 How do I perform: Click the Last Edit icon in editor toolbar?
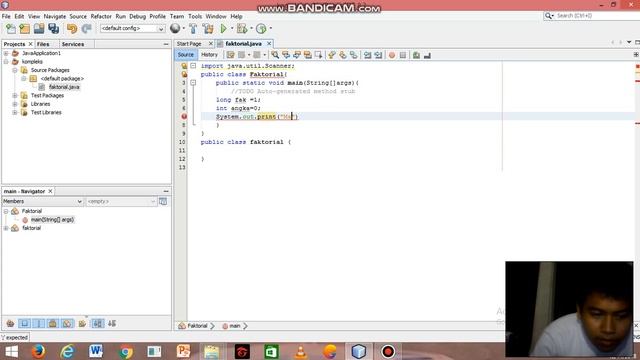[231, 55]
